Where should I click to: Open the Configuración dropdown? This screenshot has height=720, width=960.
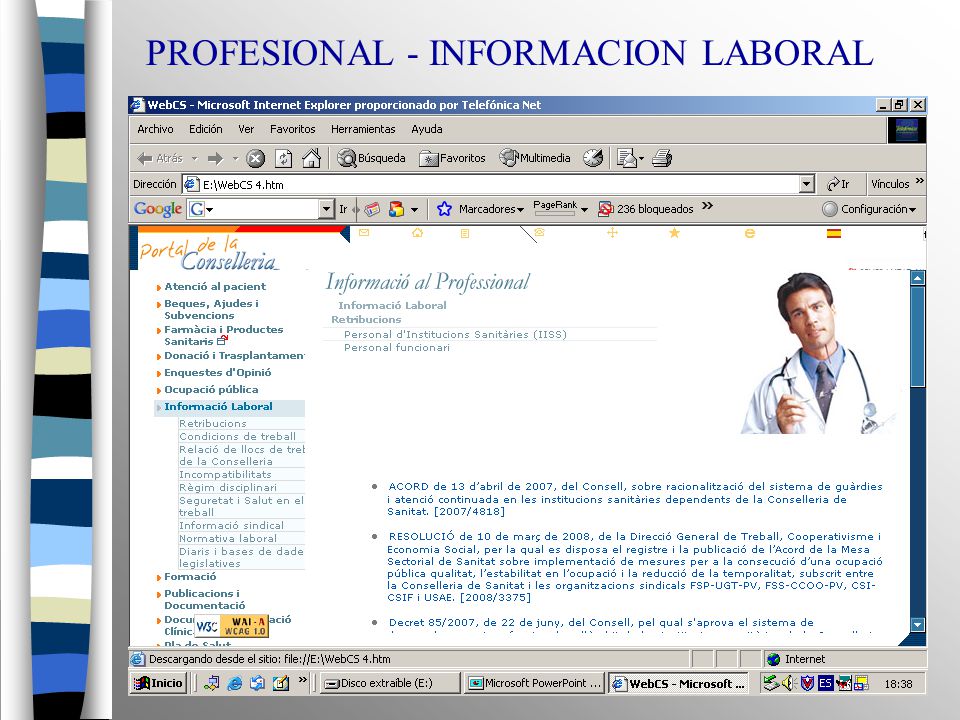[870, 209]
